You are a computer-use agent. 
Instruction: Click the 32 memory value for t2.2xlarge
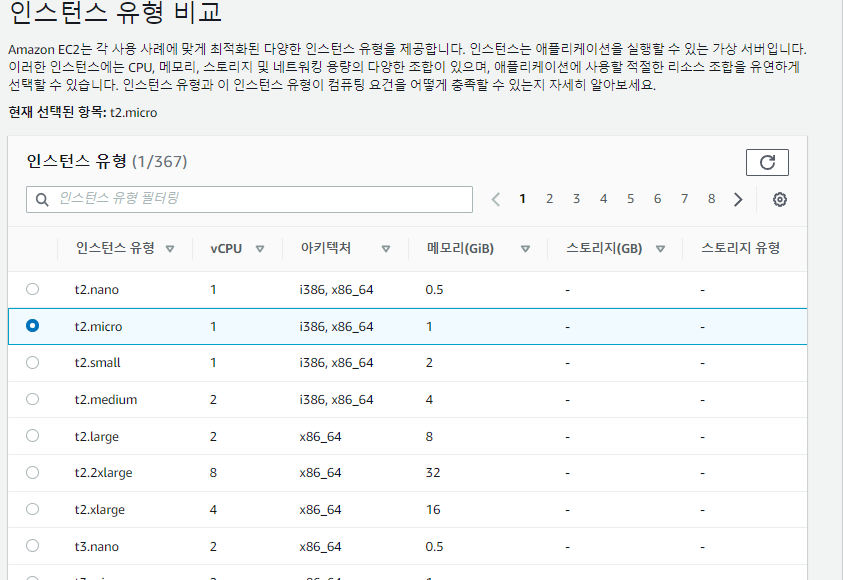433,472
